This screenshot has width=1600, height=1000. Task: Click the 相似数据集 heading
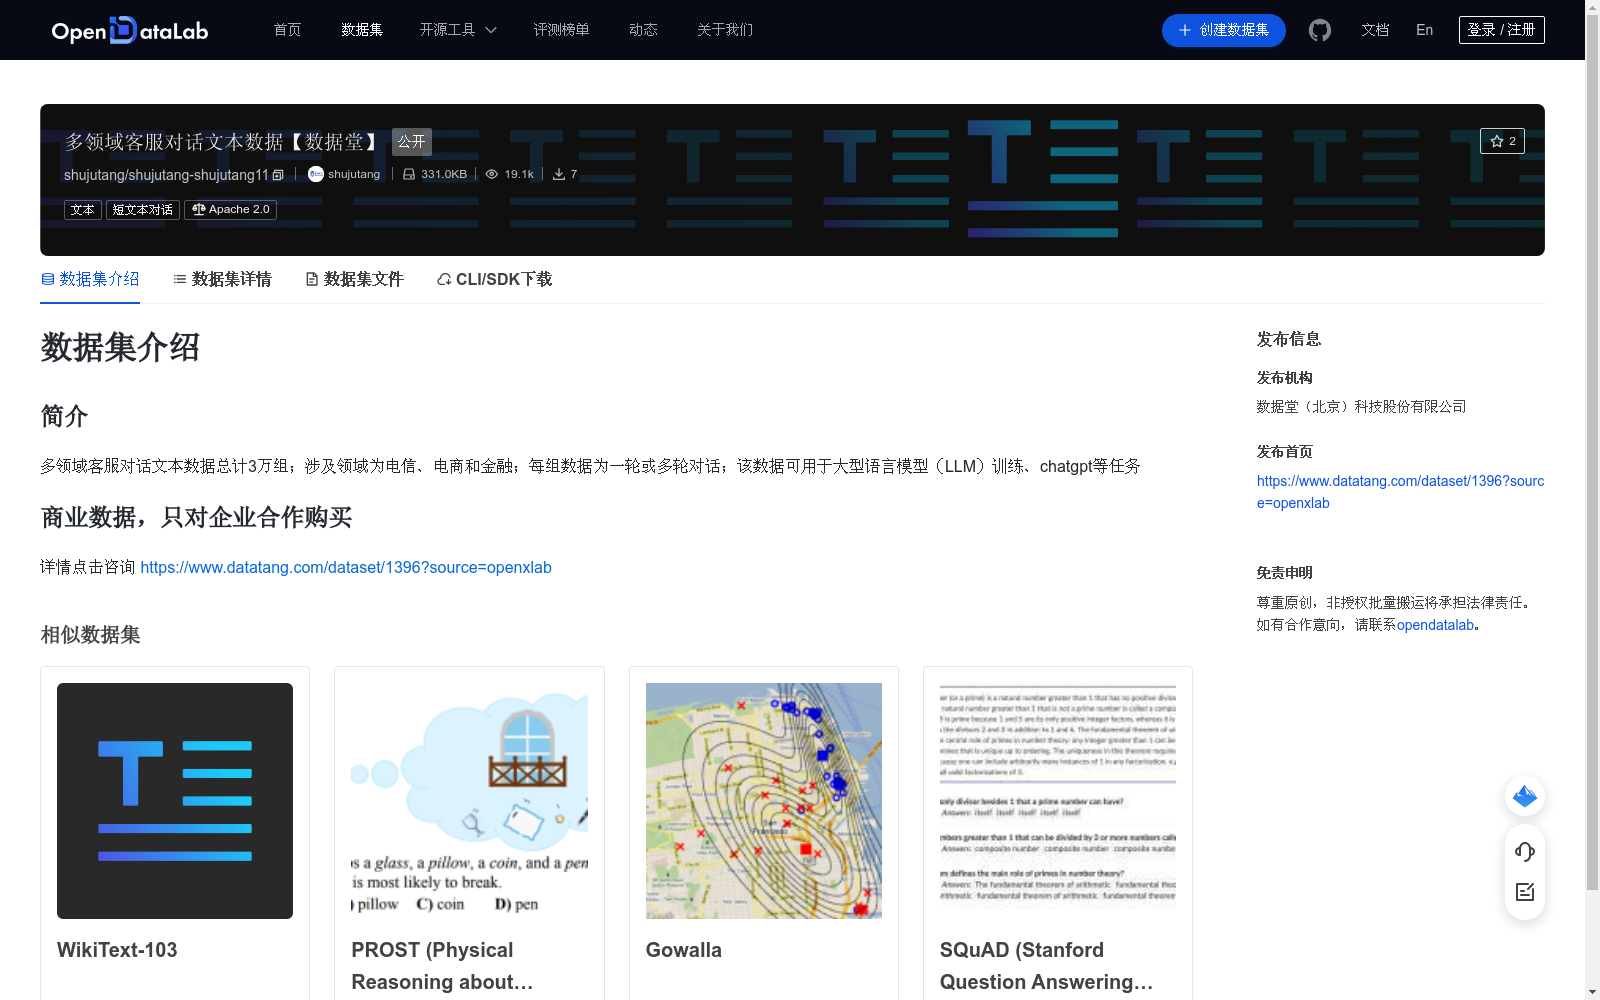click(90, 635)
